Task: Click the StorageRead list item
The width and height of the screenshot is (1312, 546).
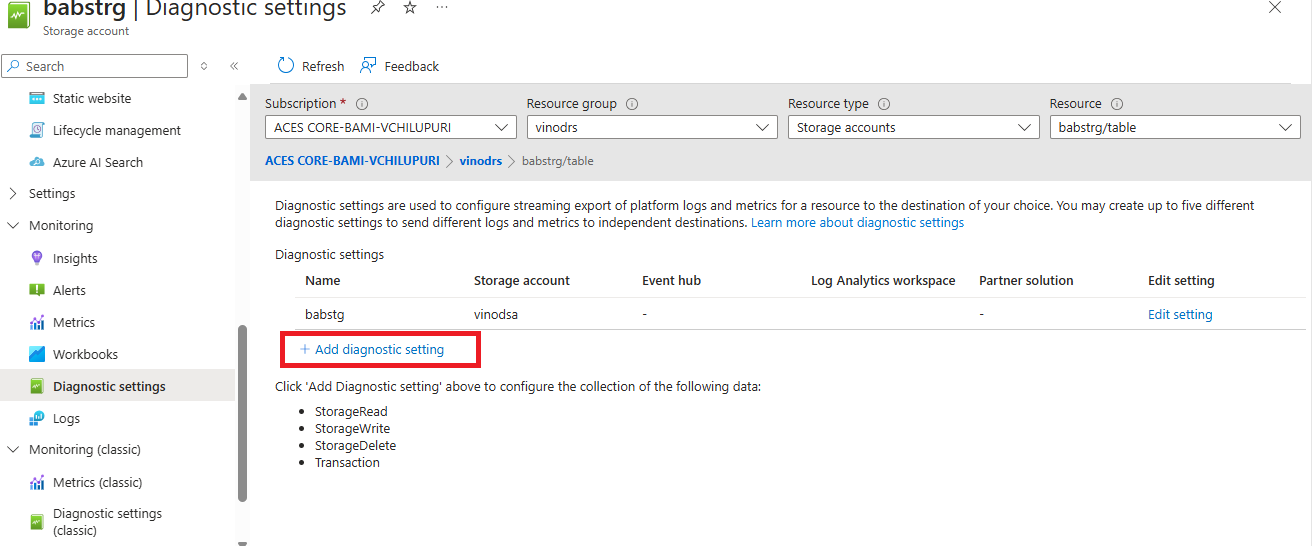Action: pos(351,411)
